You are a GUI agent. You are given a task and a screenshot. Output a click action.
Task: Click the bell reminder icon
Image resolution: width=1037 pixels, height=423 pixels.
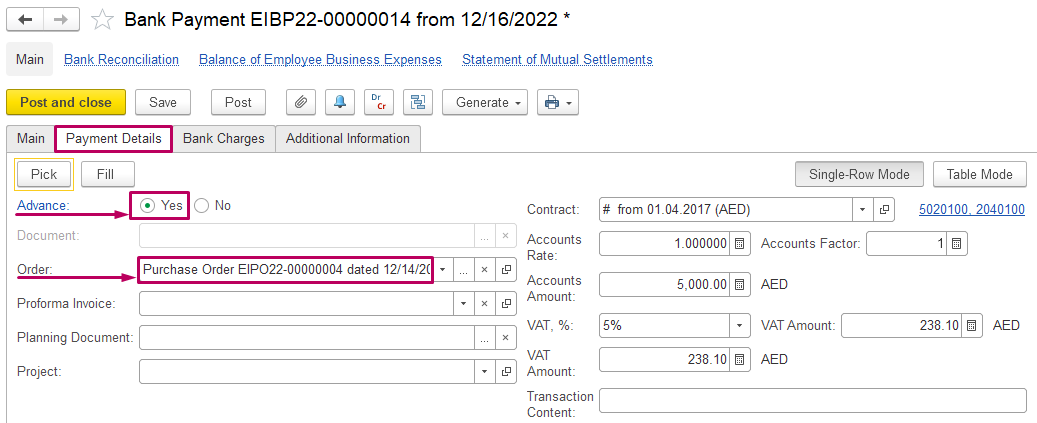click(340, 102)
